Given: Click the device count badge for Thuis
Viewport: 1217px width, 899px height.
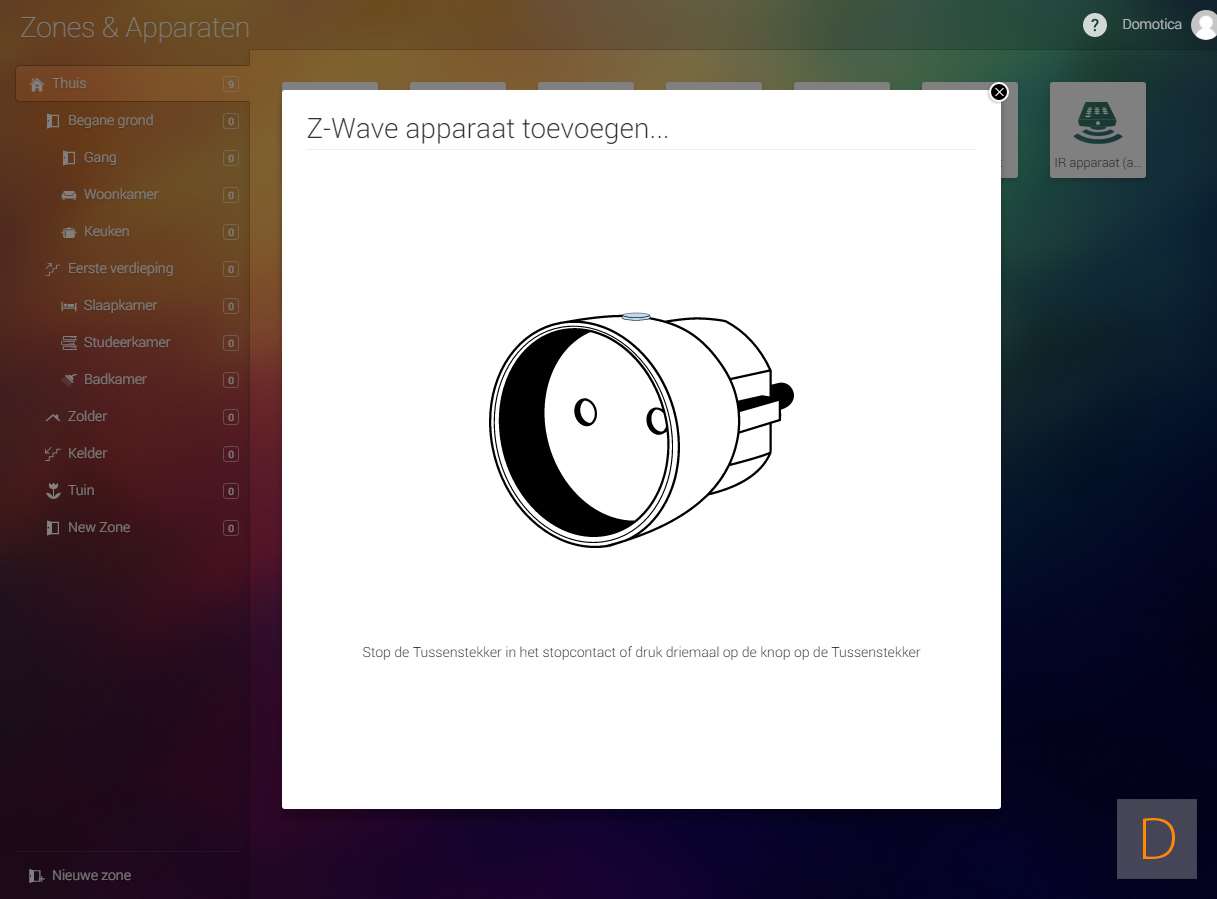Looking at the screenshot, I should tap(231, 85).
